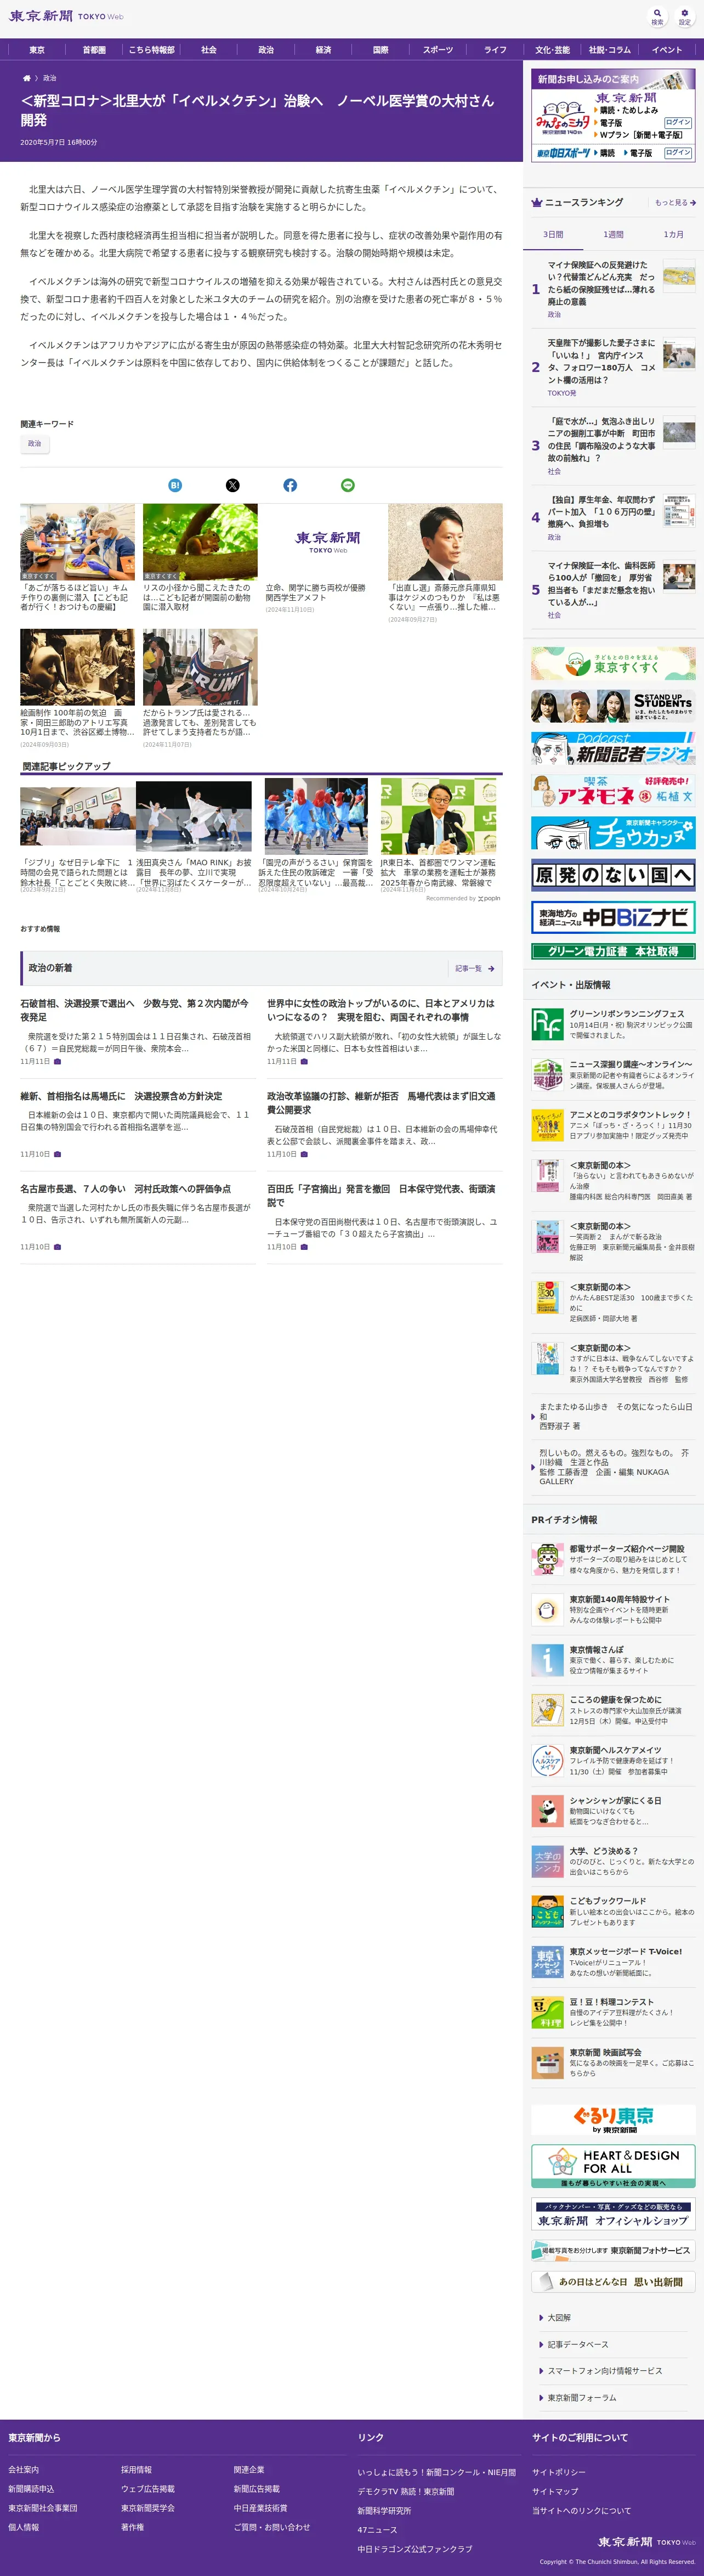The height and width of the screenshot is (2576, 704).
Task: Open the 記事一覧 button in 政治の新着
Action: (474, 968)
